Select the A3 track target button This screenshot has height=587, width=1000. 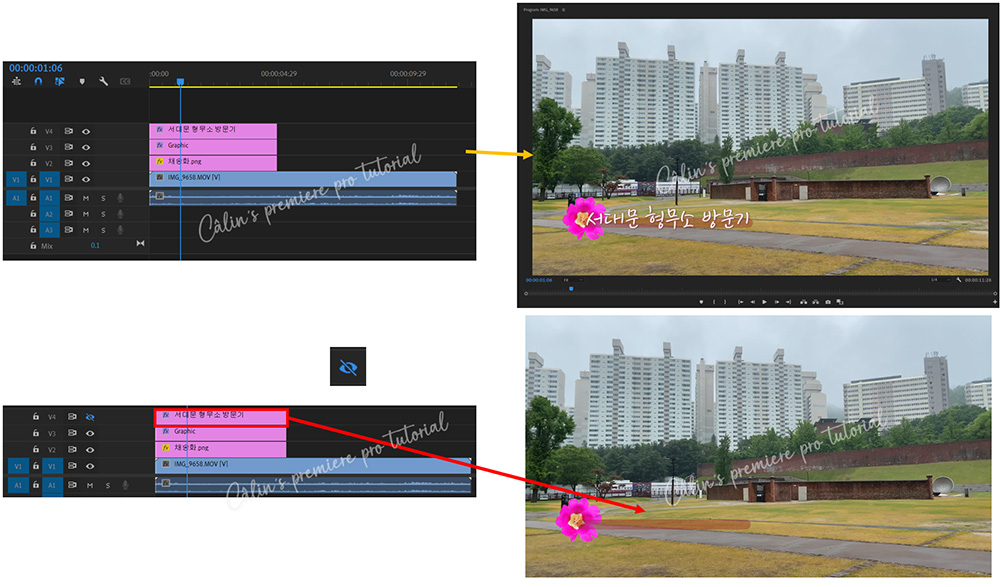(x=49, y=230)
